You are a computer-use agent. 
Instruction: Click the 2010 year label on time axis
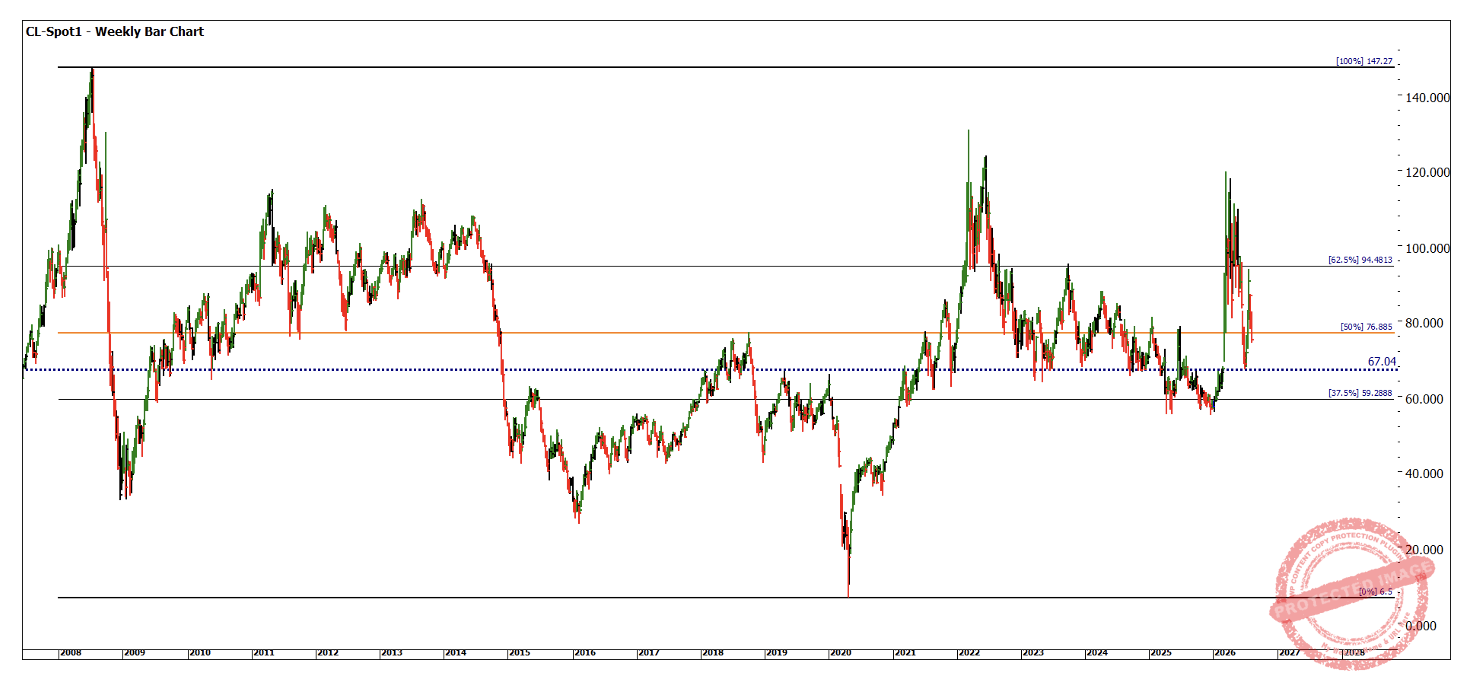(x=200, y=652)
